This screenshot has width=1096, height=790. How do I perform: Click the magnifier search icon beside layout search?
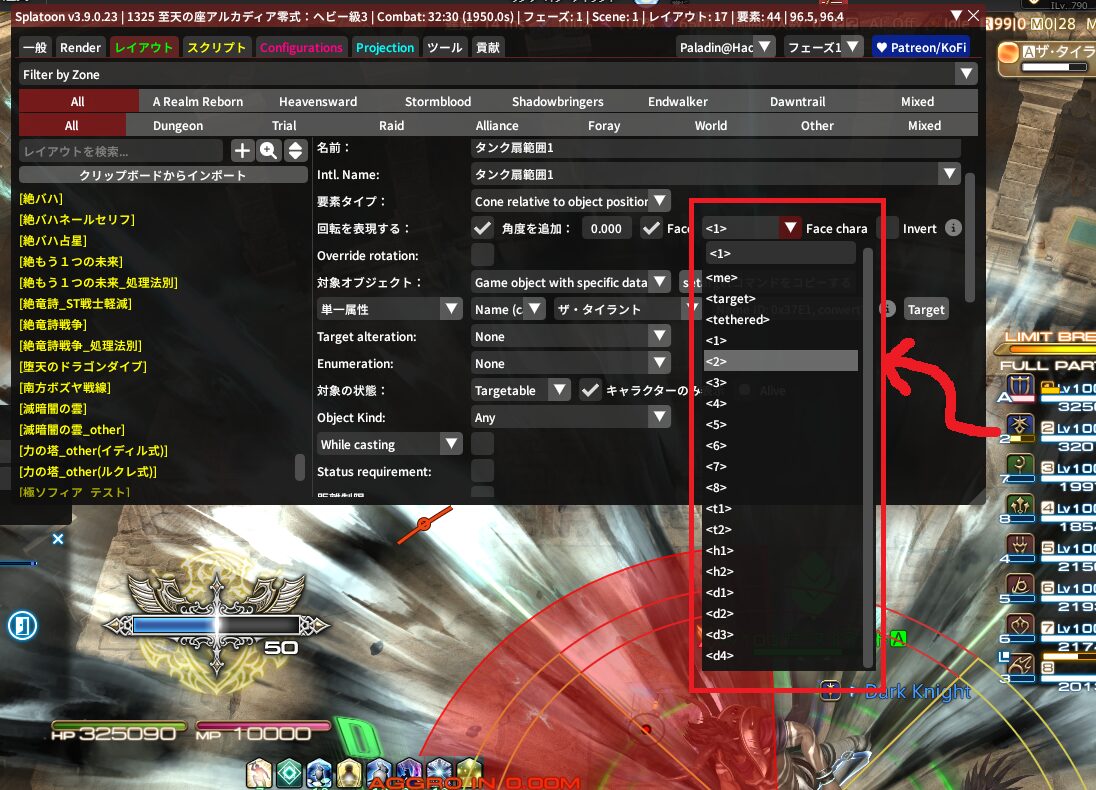click(x=268, y=151)
